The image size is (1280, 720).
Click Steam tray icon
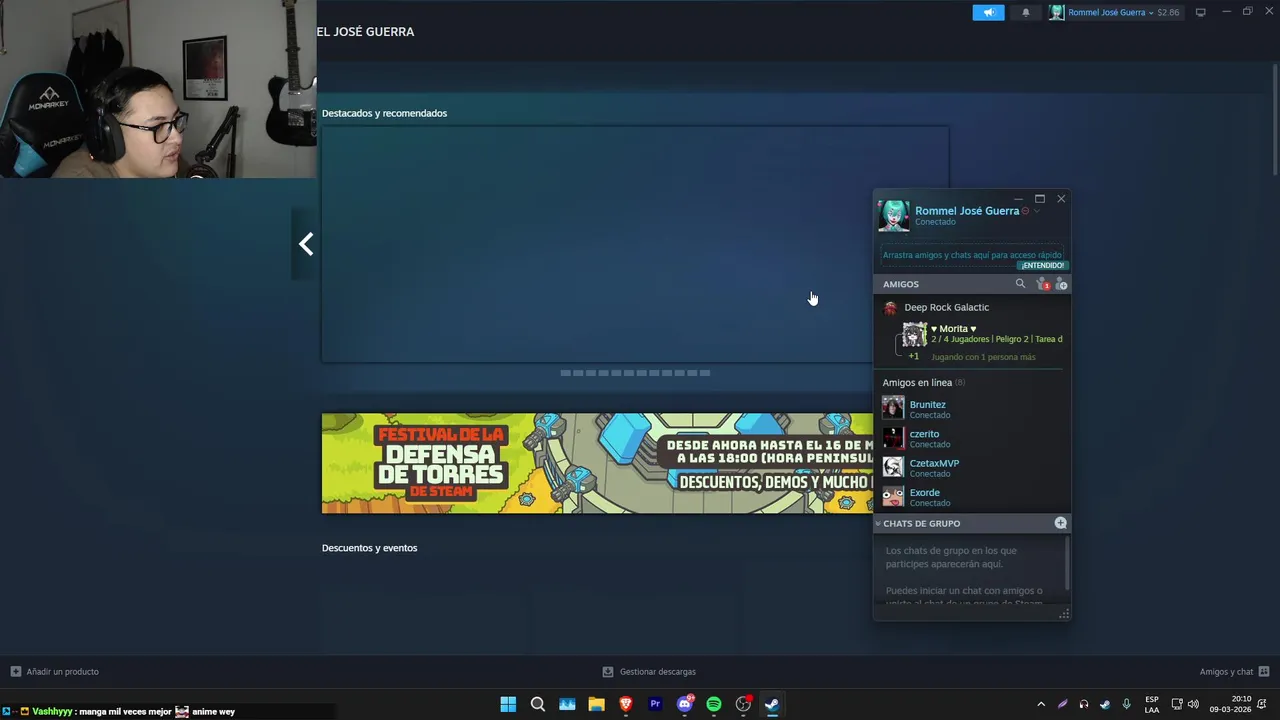[x=1105, y=704]
